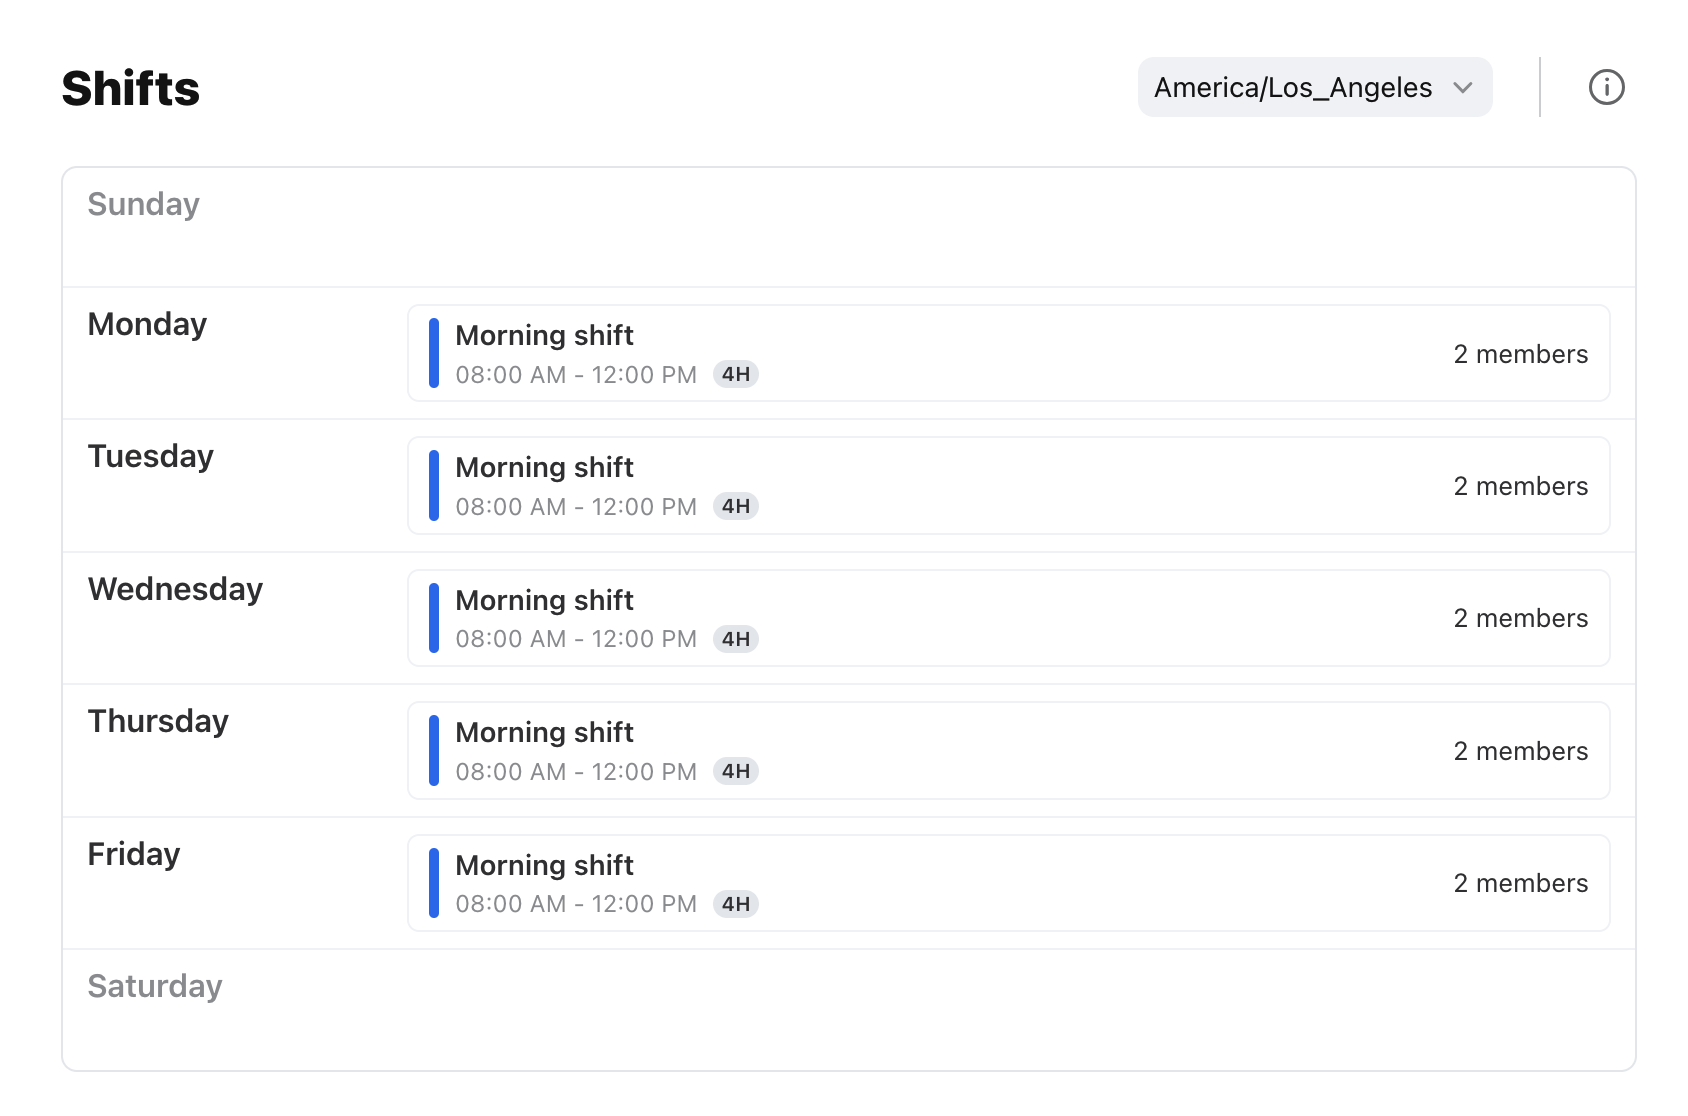Click Friday's 2 members count
This screenshot has height=1116, width=1688.
[x=1520, y=883]
